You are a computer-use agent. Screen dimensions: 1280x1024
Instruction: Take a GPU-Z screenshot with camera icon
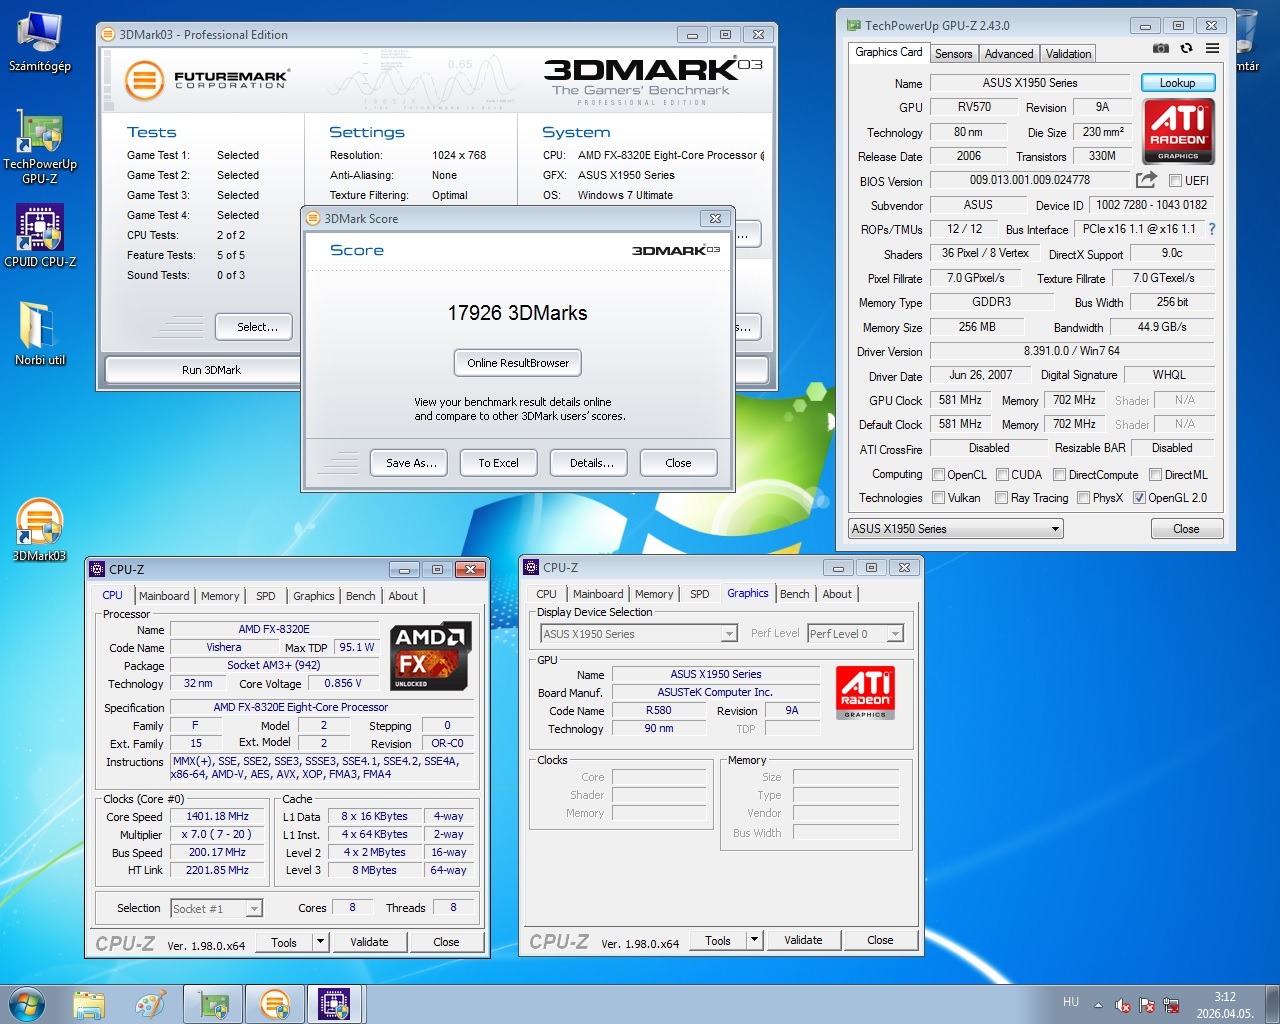coord(1160,48)
